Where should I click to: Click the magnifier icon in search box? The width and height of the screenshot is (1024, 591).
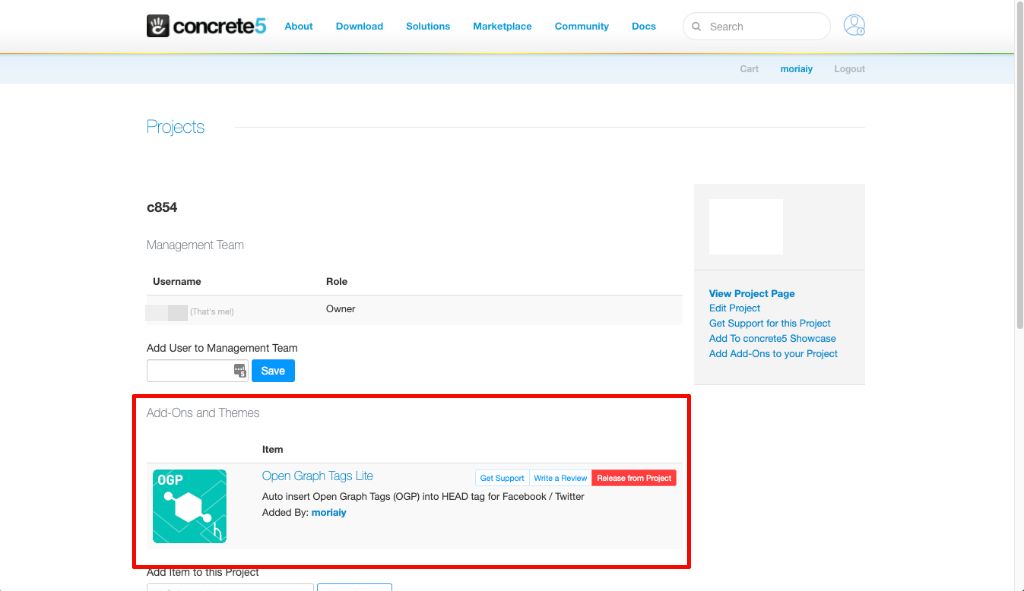click(x=696, y=27)
